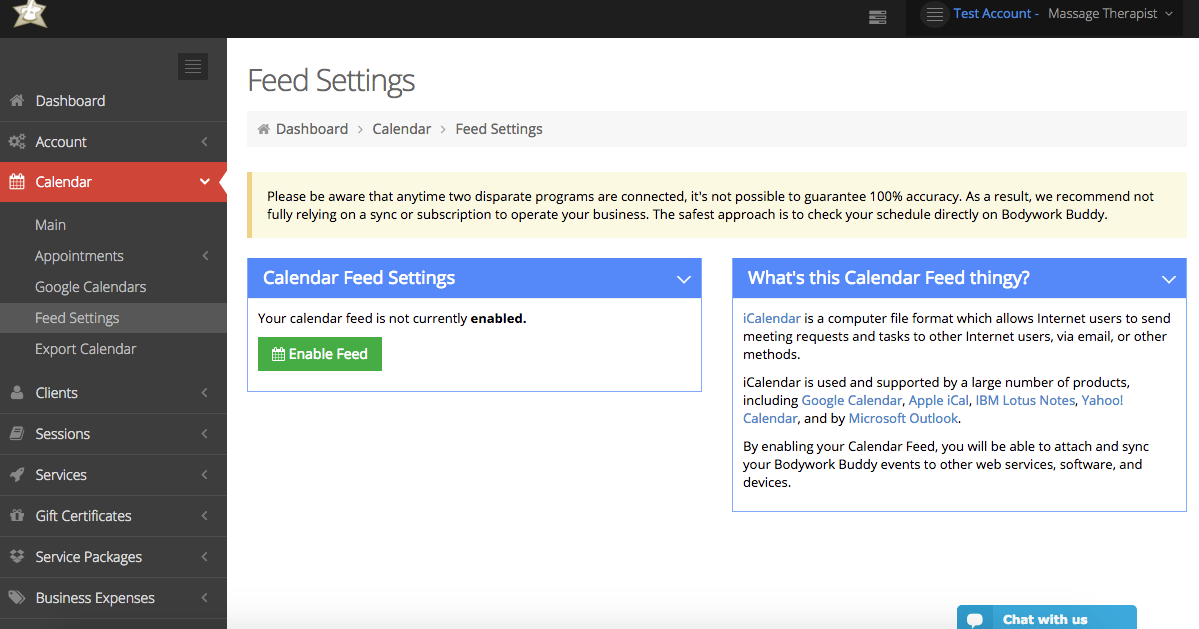Click the server icon in top bar
This screenshot has width=1199, height=629.
coord(877,16)
